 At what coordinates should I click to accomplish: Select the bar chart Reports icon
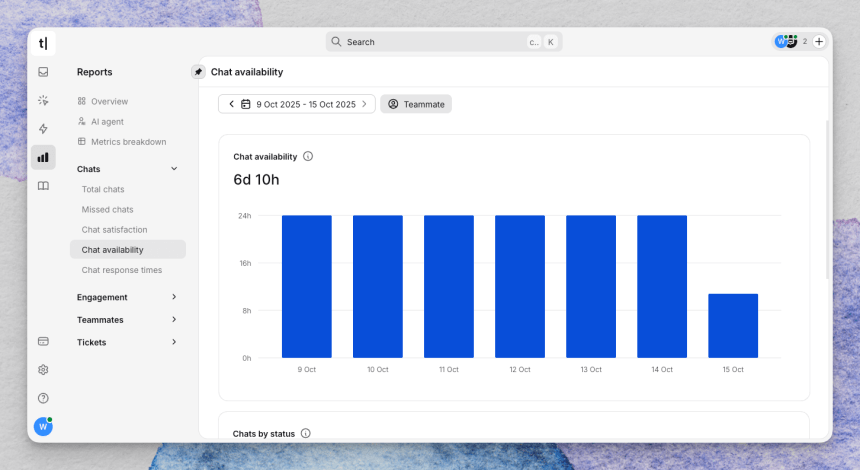[x=43, y=157]
